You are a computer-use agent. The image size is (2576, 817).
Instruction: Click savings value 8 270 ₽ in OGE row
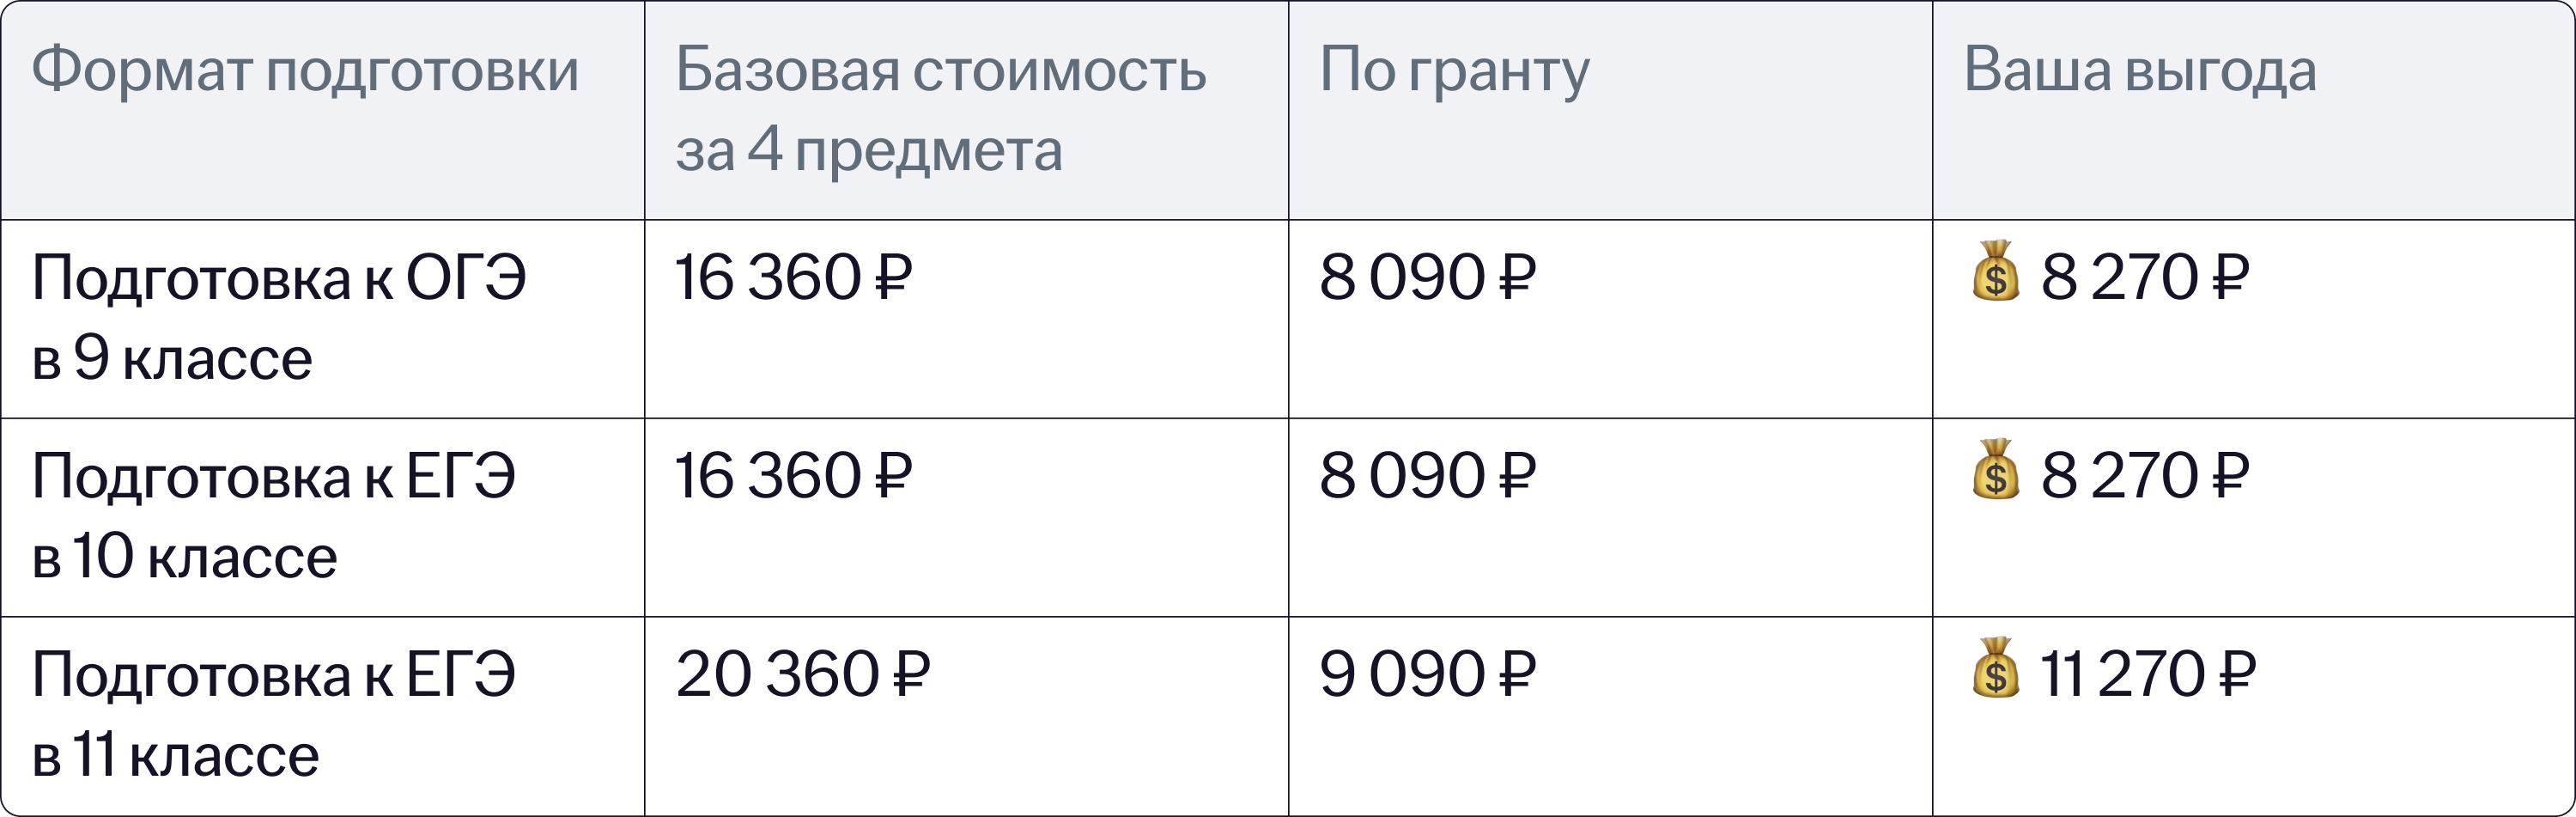2144,277
